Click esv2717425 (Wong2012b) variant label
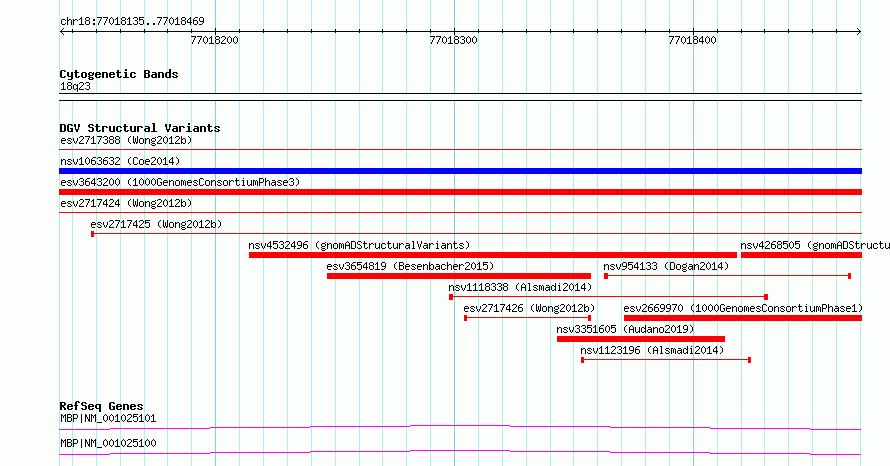This screenshot has width=890, height=466. click(x=156, y=224)
